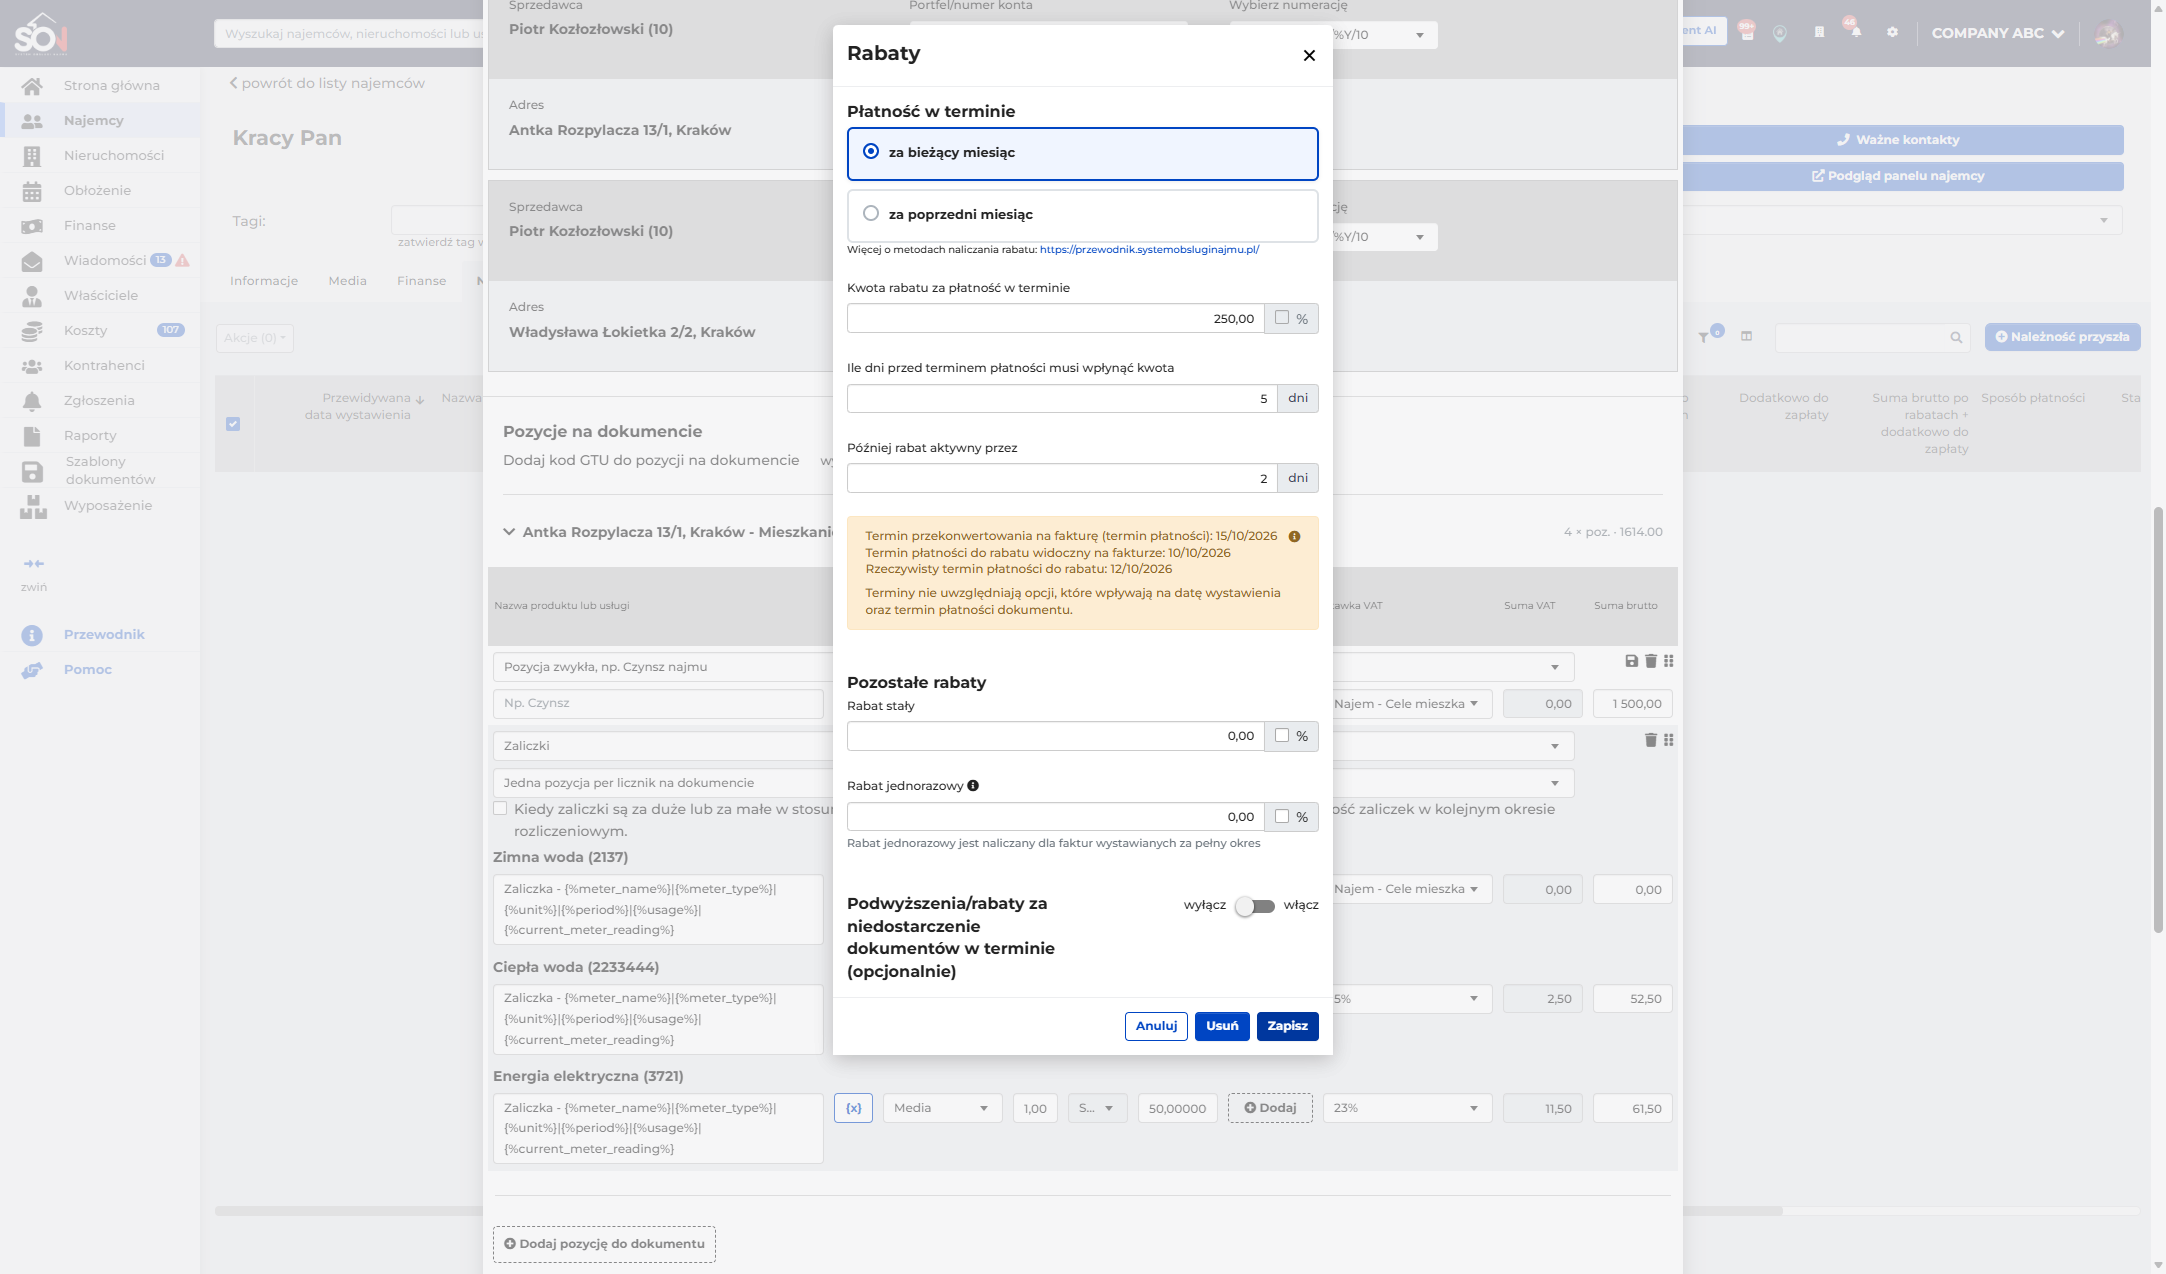Focus the 250,00 discount amount field
Viewport: 2166px width, 1274px height.
click(x=1055, y=318)
